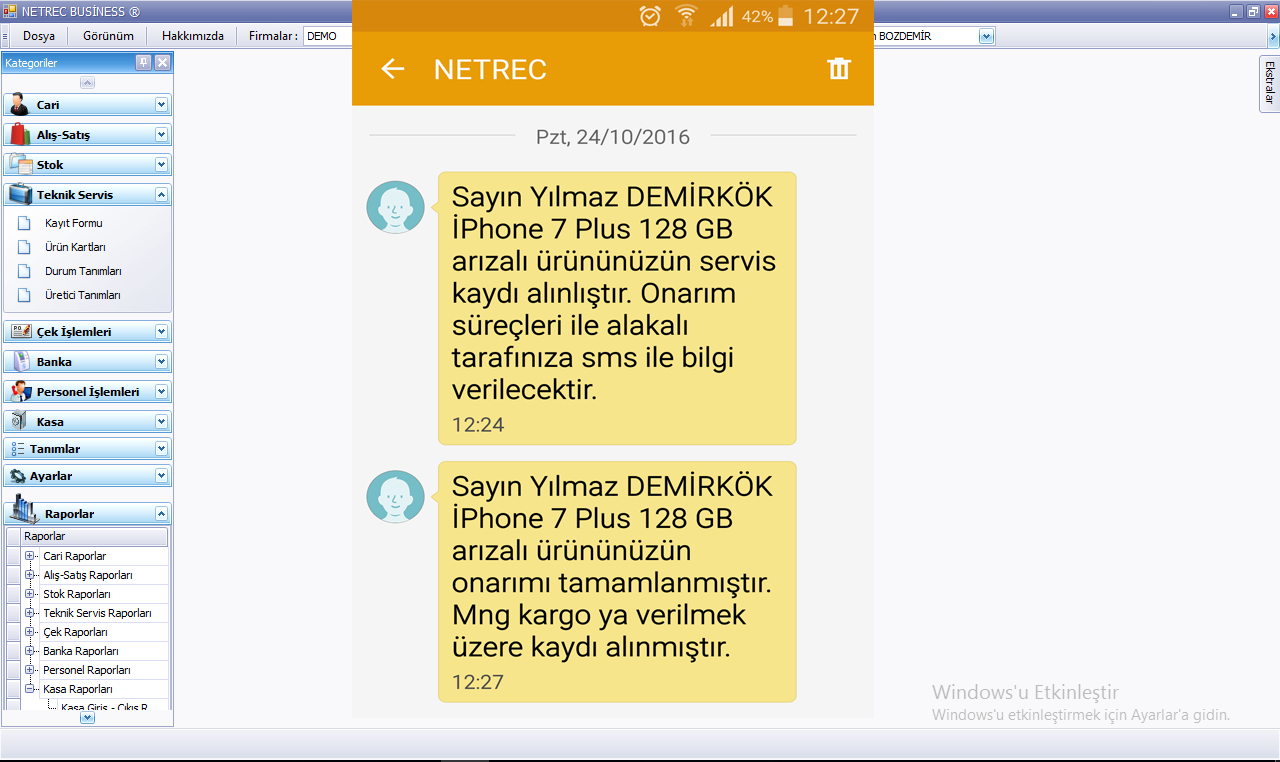Tap the message mentioning "servis kaydı alınlıştır"
Screen dimensions: 1280x762
coord(617,308)
